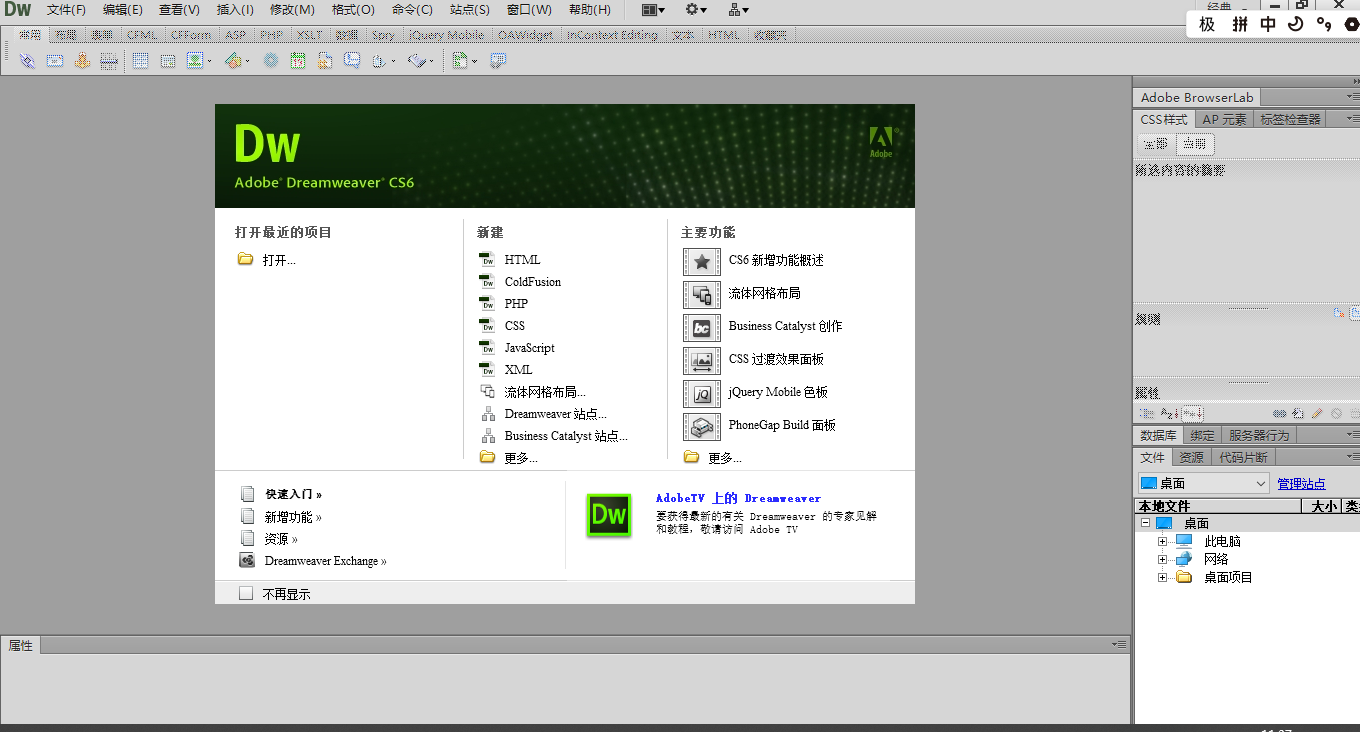The height and width of the screenshot is (732, 1360).
Task: Toggle CSS properties list view (Az)
Action: 1171,413
